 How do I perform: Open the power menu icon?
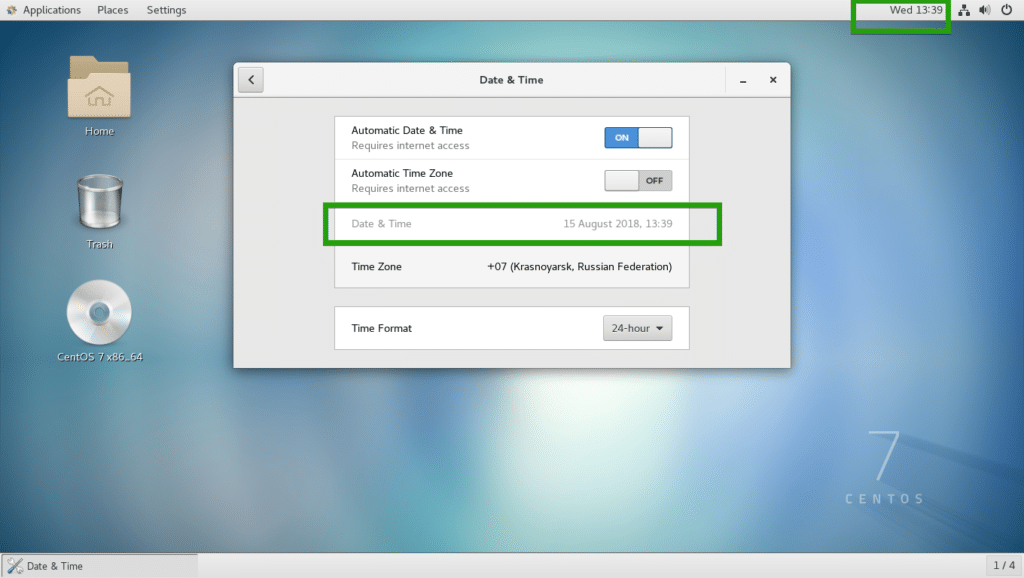[x=1008, y=10]
